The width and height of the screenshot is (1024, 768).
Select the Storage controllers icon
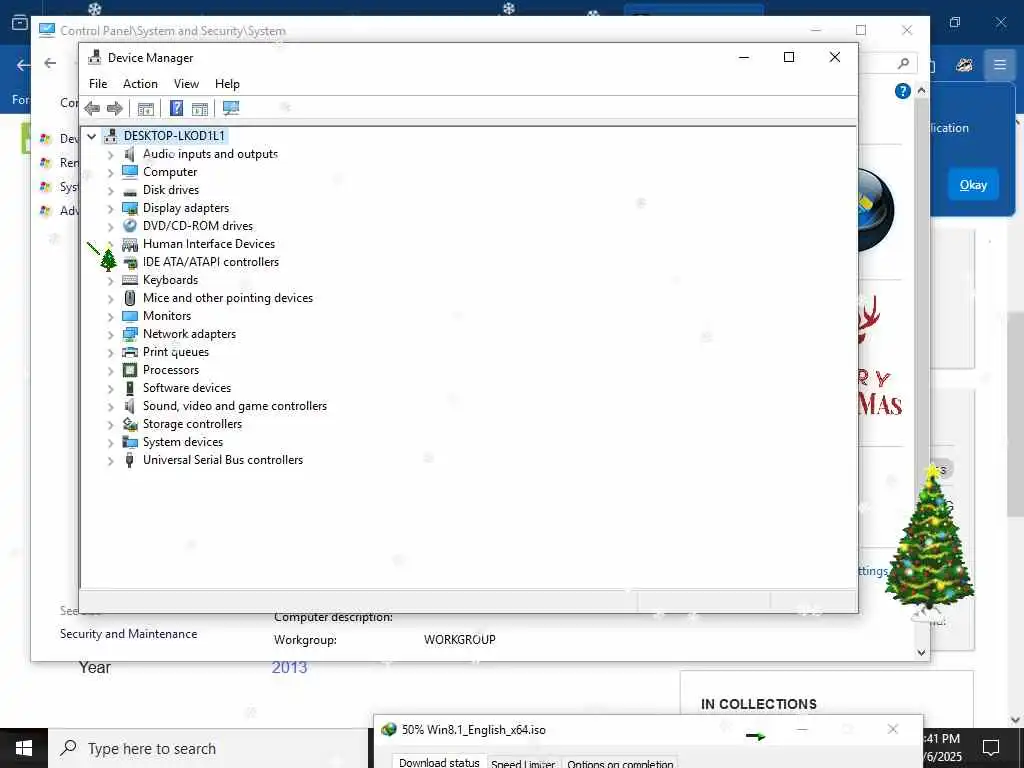(130, 424)
